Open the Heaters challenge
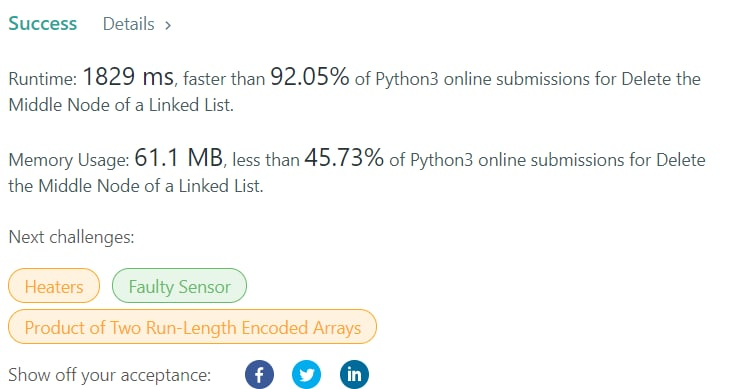Viewport: 729px width, 389px height. pos(54,286)
